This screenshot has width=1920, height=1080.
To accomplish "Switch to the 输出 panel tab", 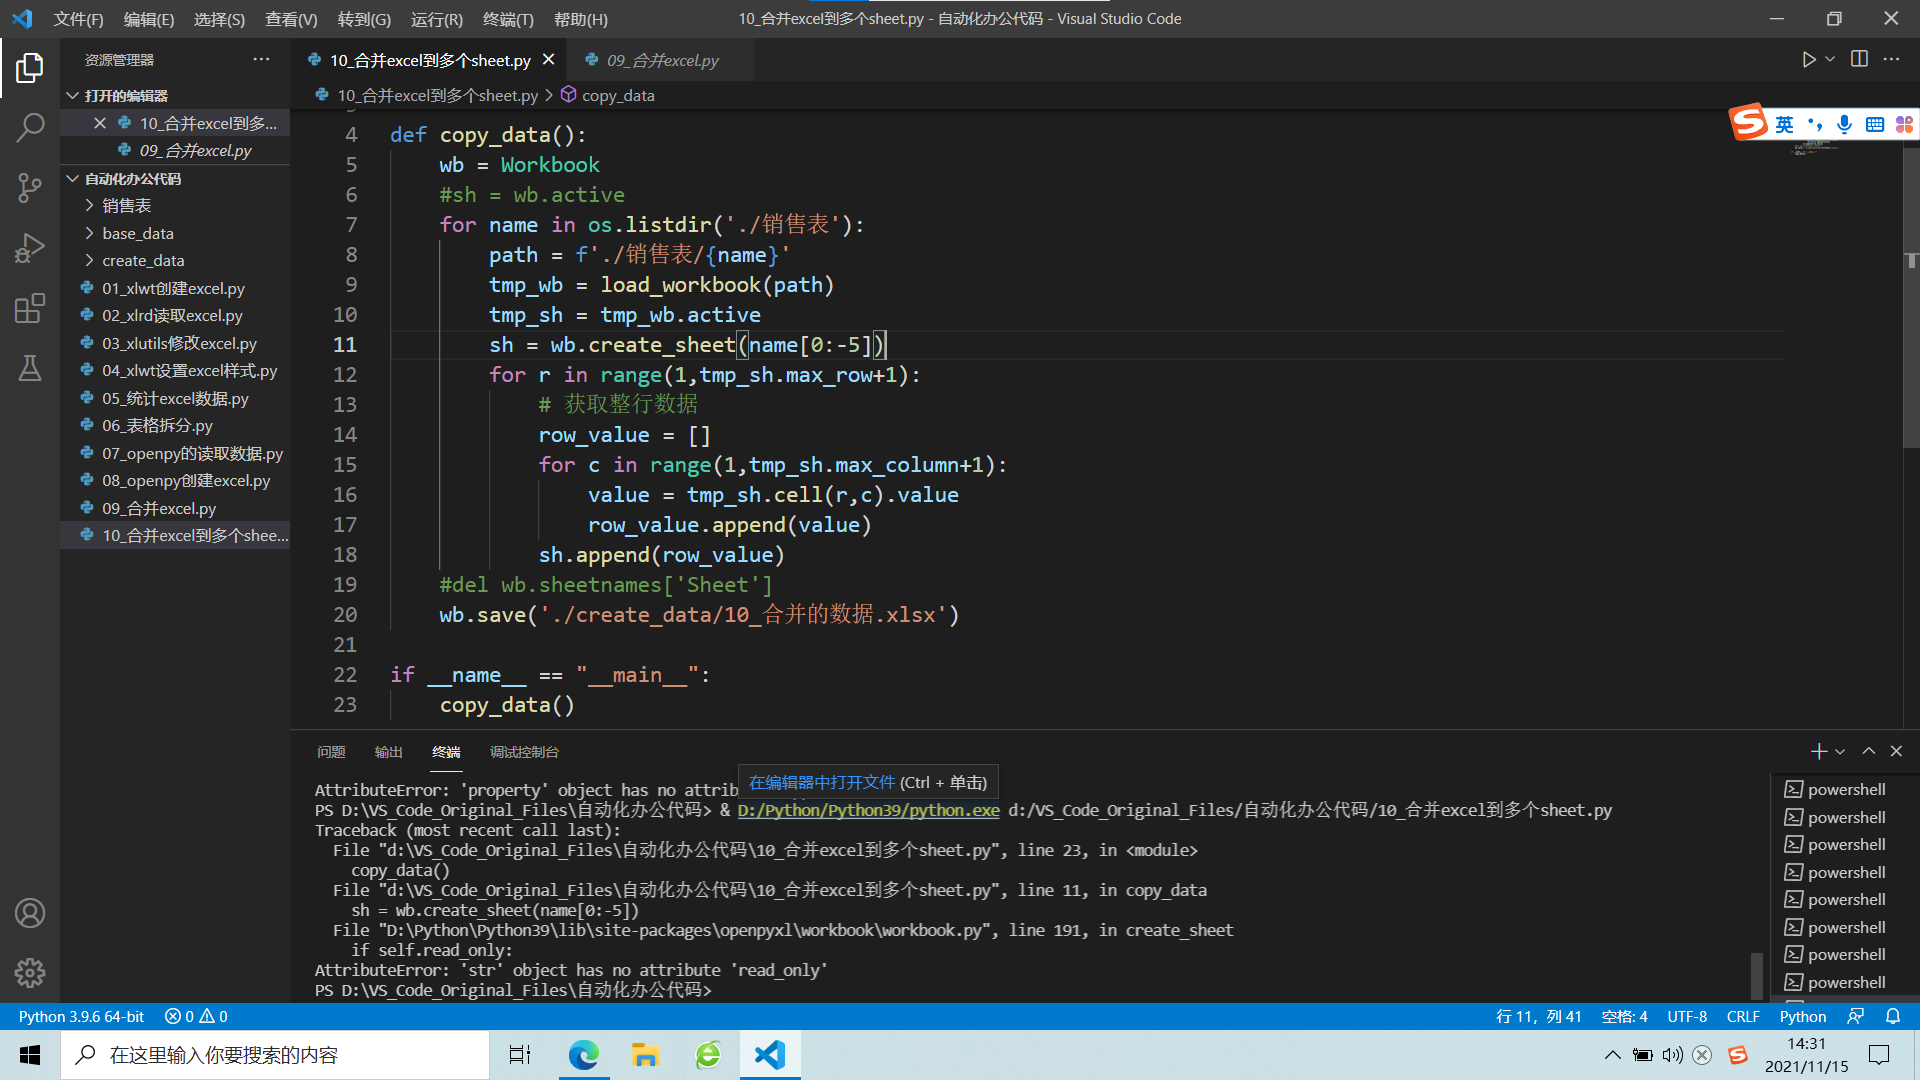I will [x=389, y=752].
